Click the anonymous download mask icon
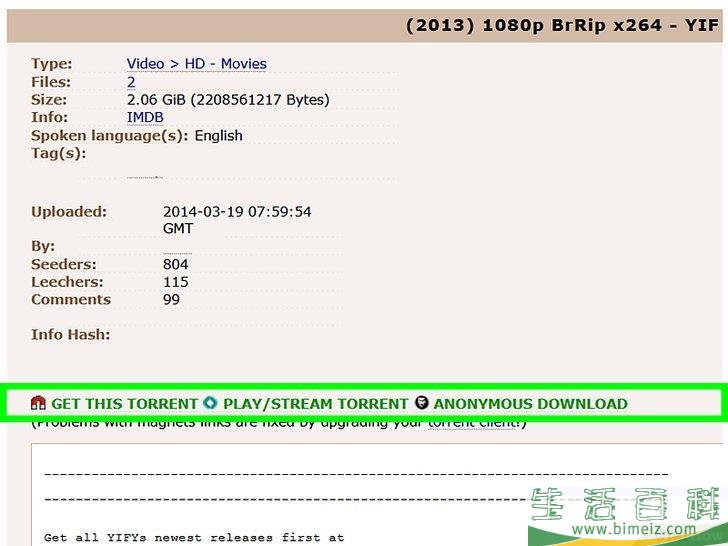The width and height of the screenshot is (728, 546). tap(422, 403)
